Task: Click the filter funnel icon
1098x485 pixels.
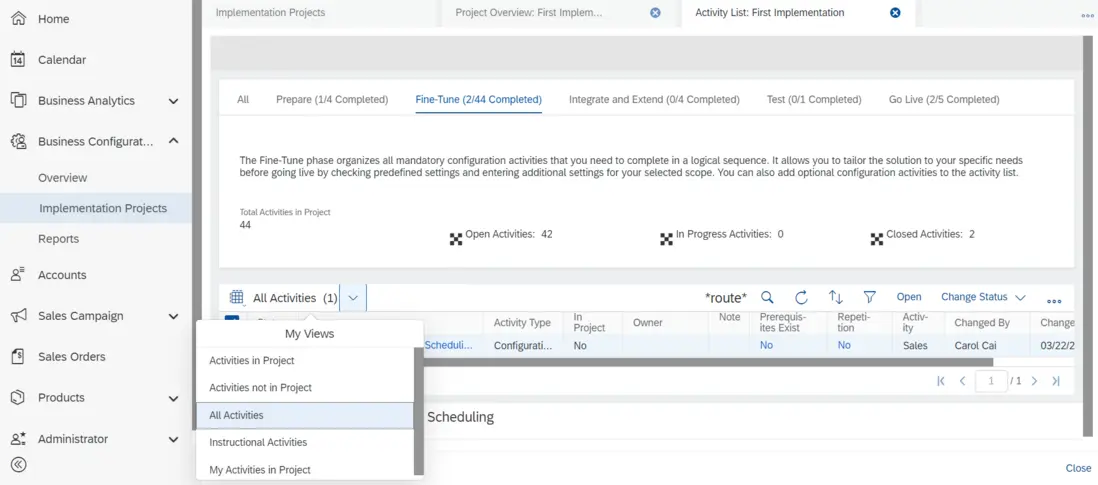Action: point(870,298)
